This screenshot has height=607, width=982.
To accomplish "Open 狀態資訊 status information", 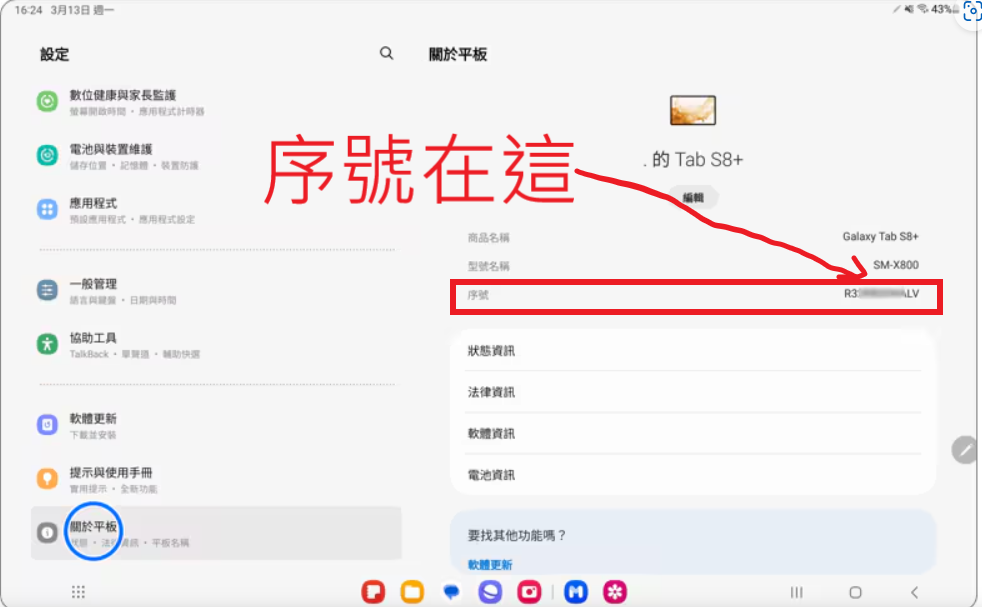I will (692, 351).
